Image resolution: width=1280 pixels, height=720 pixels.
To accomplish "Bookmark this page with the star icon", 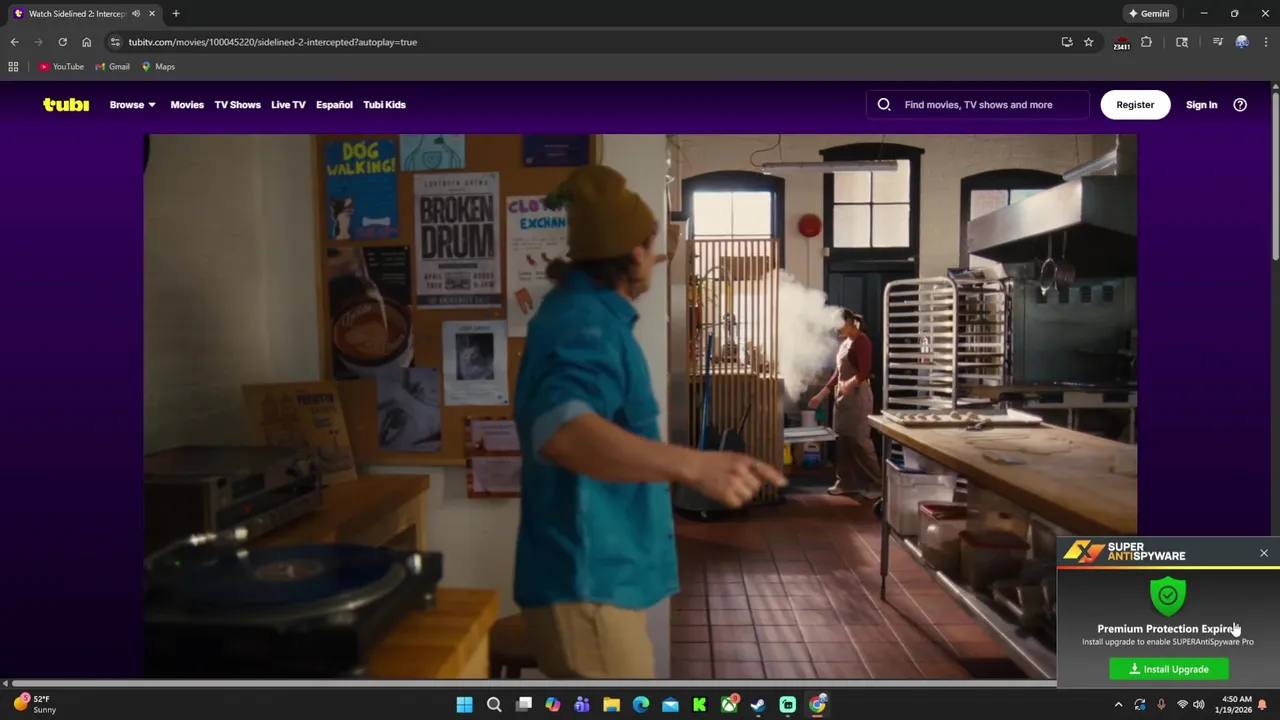I will point(1089,42).
